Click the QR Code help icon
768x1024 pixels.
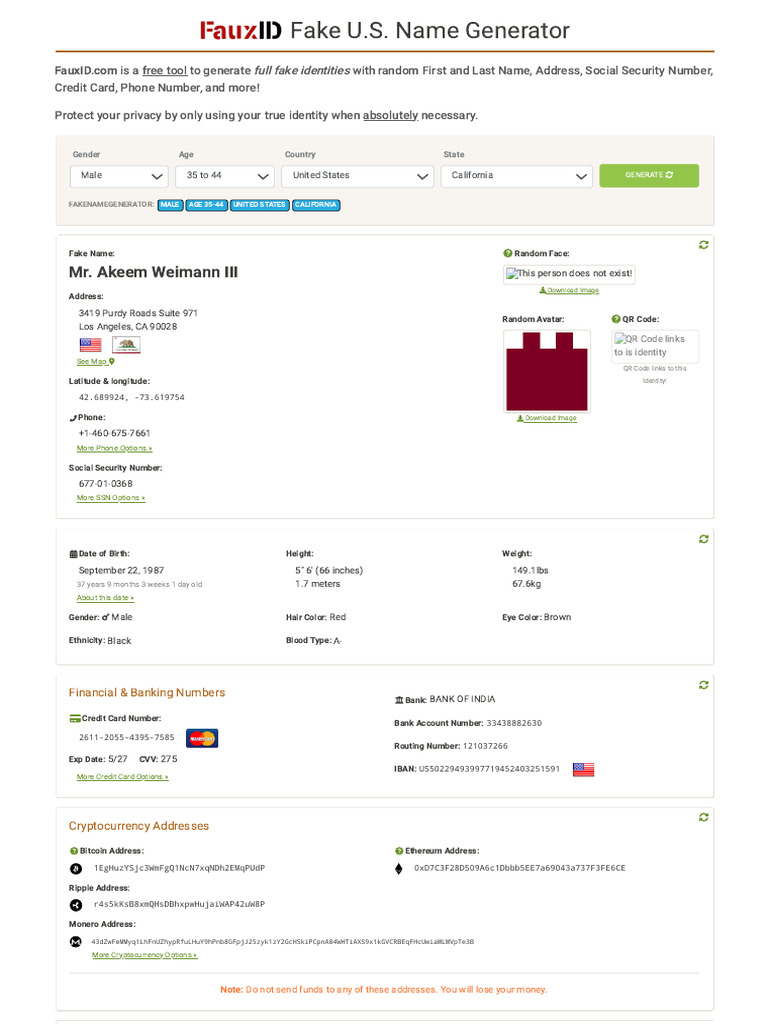[x=616, y=319]
